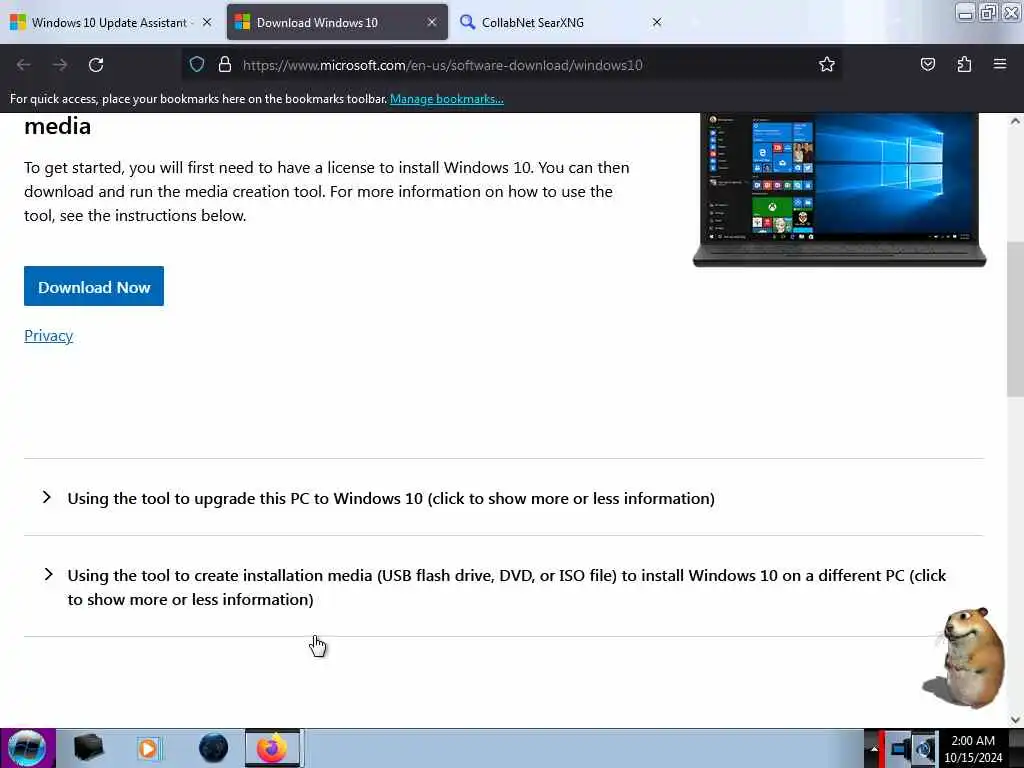
Task: Open the Extensions puzzle icon
Action: (x=964, y=64)
